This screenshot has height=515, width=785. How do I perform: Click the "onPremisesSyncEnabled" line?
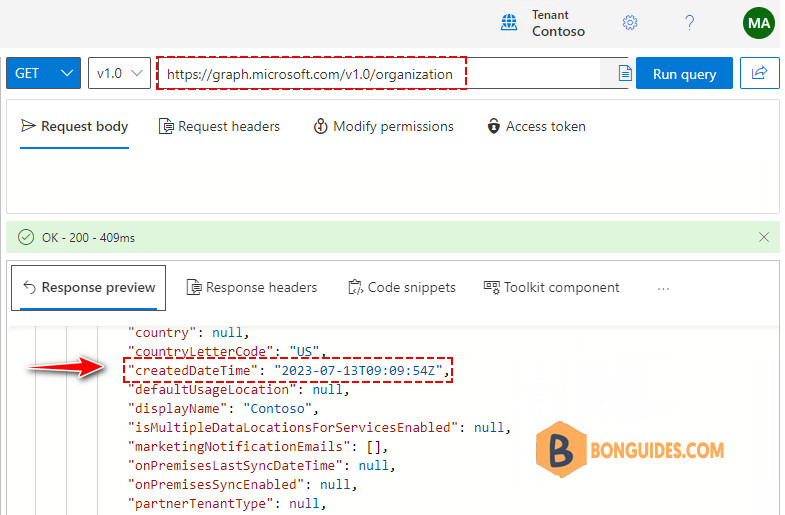coord(243,485)
